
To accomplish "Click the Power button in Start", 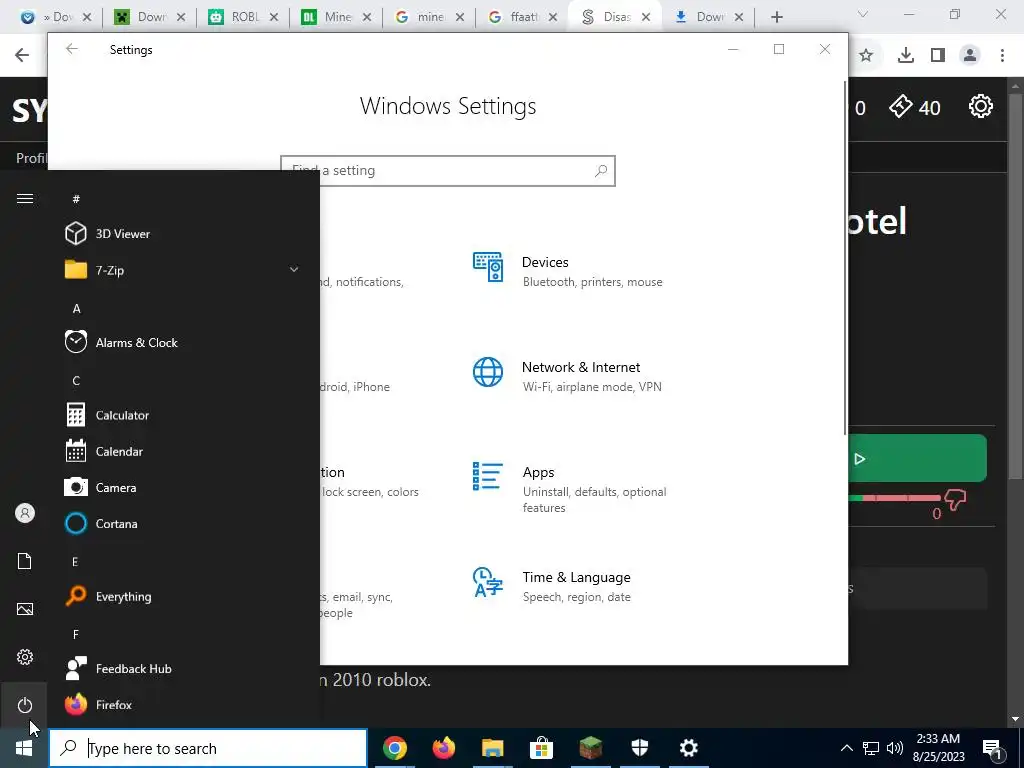I will pos(24,705).
